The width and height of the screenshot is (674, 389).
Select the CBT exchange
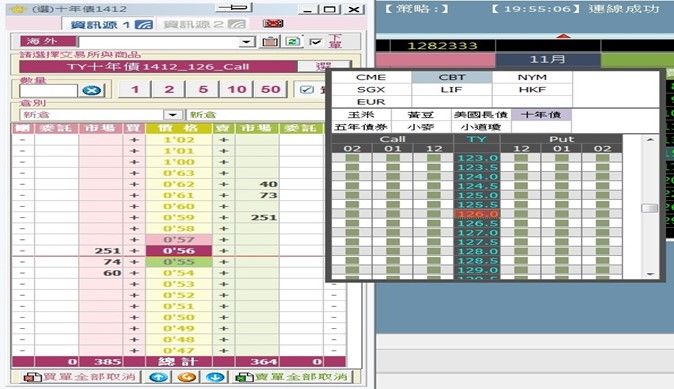point(451,77)
